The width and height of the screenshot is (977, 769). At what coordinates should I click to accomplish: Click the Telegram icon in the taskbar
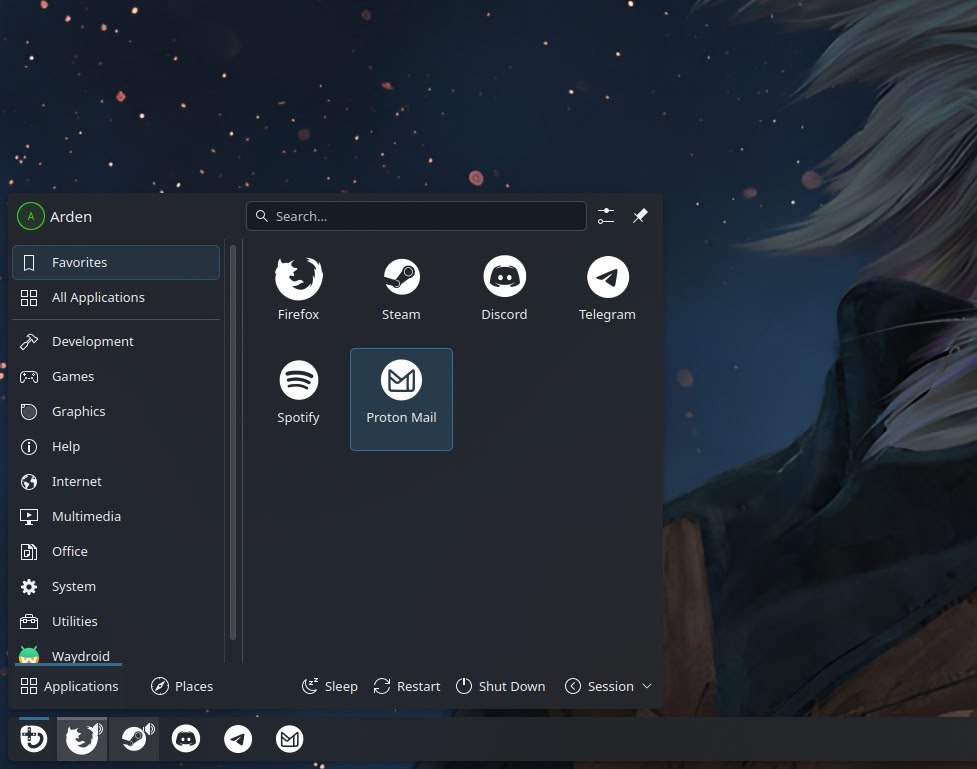[237, 740]
